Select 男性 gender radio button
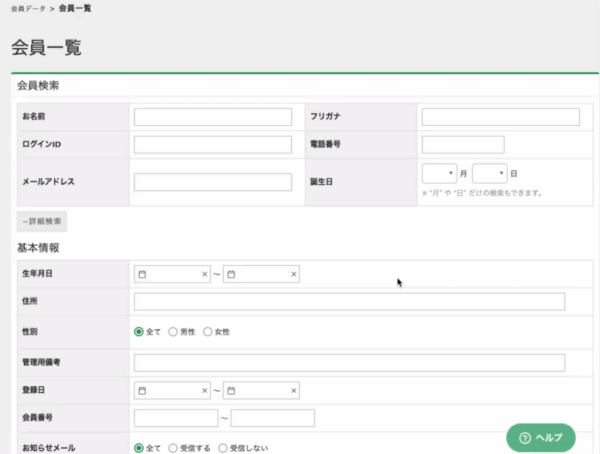600x454 pixels. (x=173, y=332)
